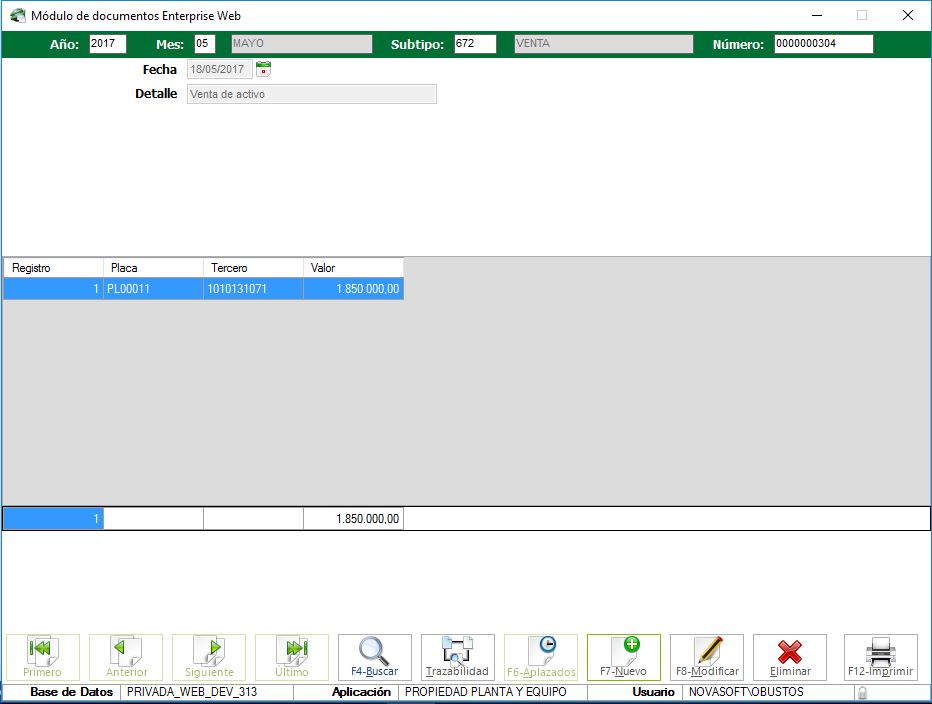Click the padlock icon in status bar
Image resolution: width=932 pixels, height=704 pixels.
[862, 693]
